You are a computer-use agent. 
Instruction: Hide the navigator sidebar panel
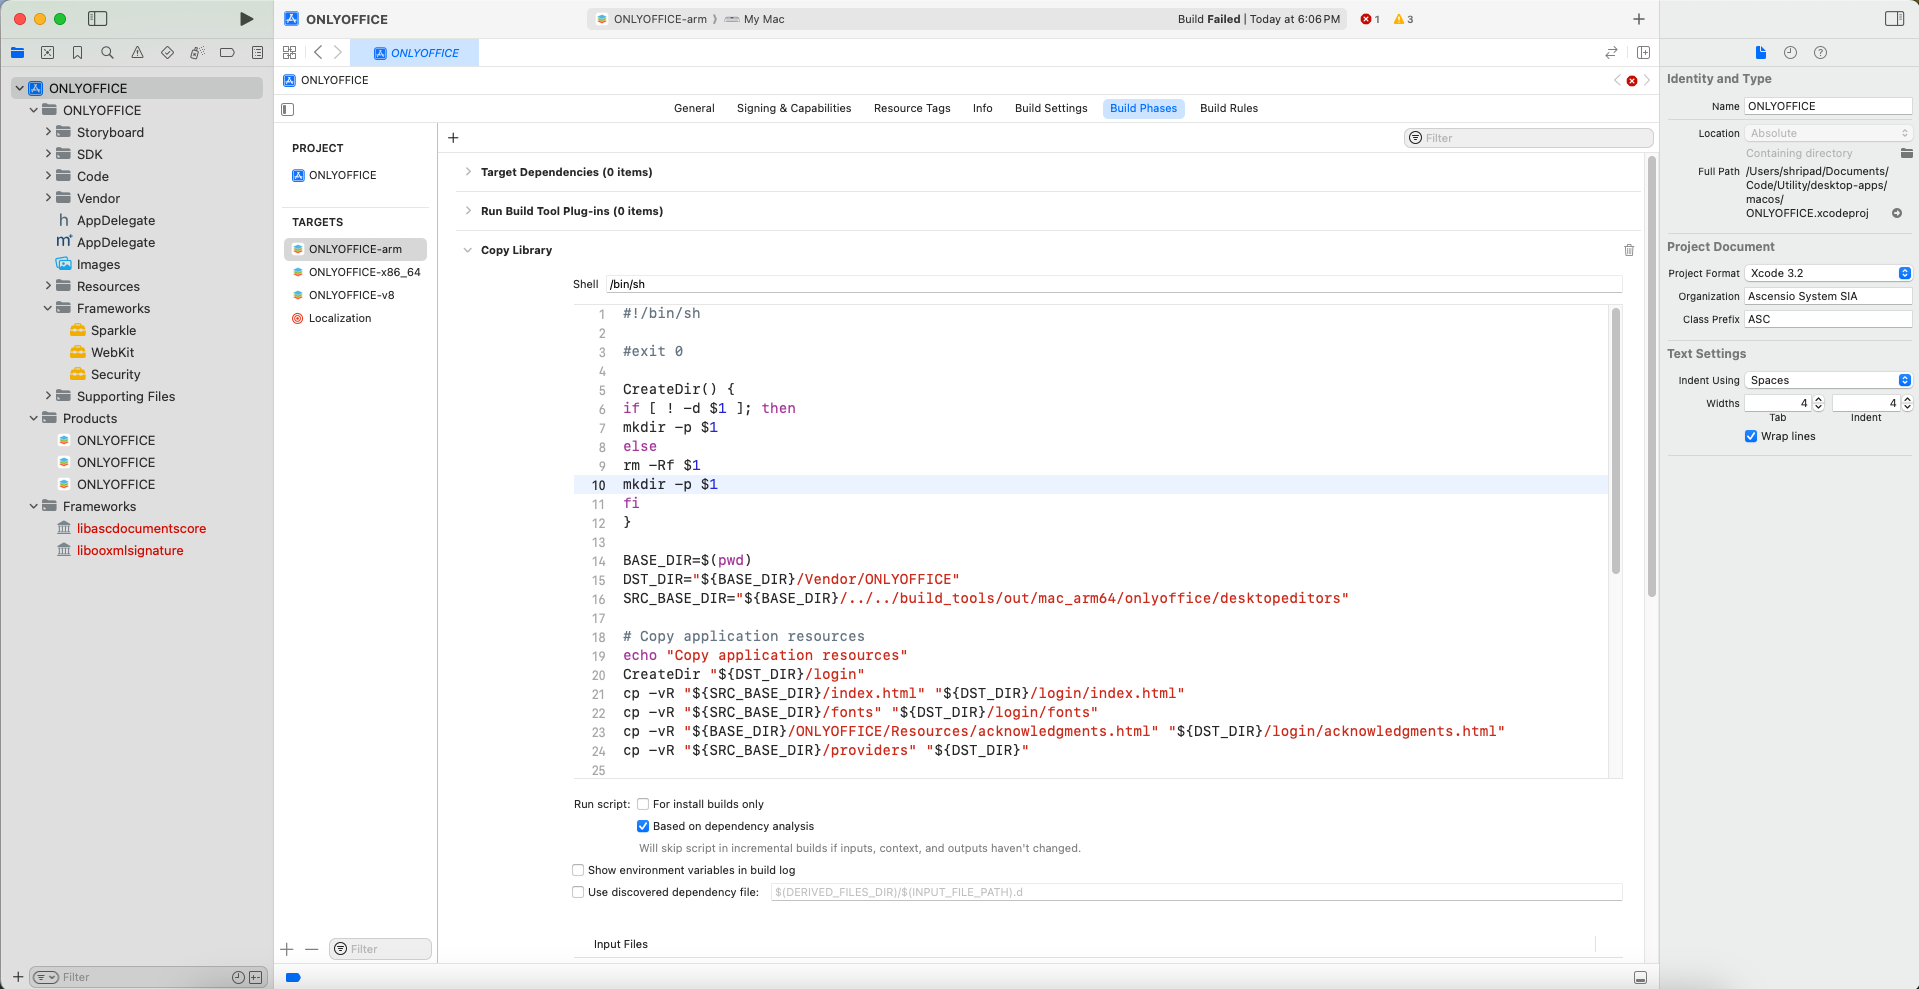pyautogui.click(x=98, y=19)
